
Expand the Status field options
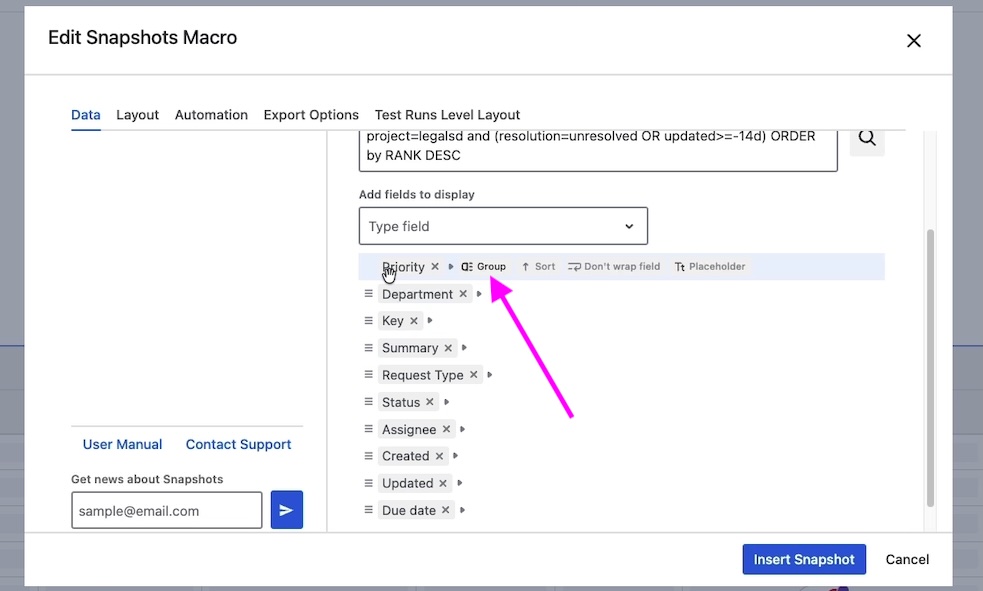pos(446,402)
